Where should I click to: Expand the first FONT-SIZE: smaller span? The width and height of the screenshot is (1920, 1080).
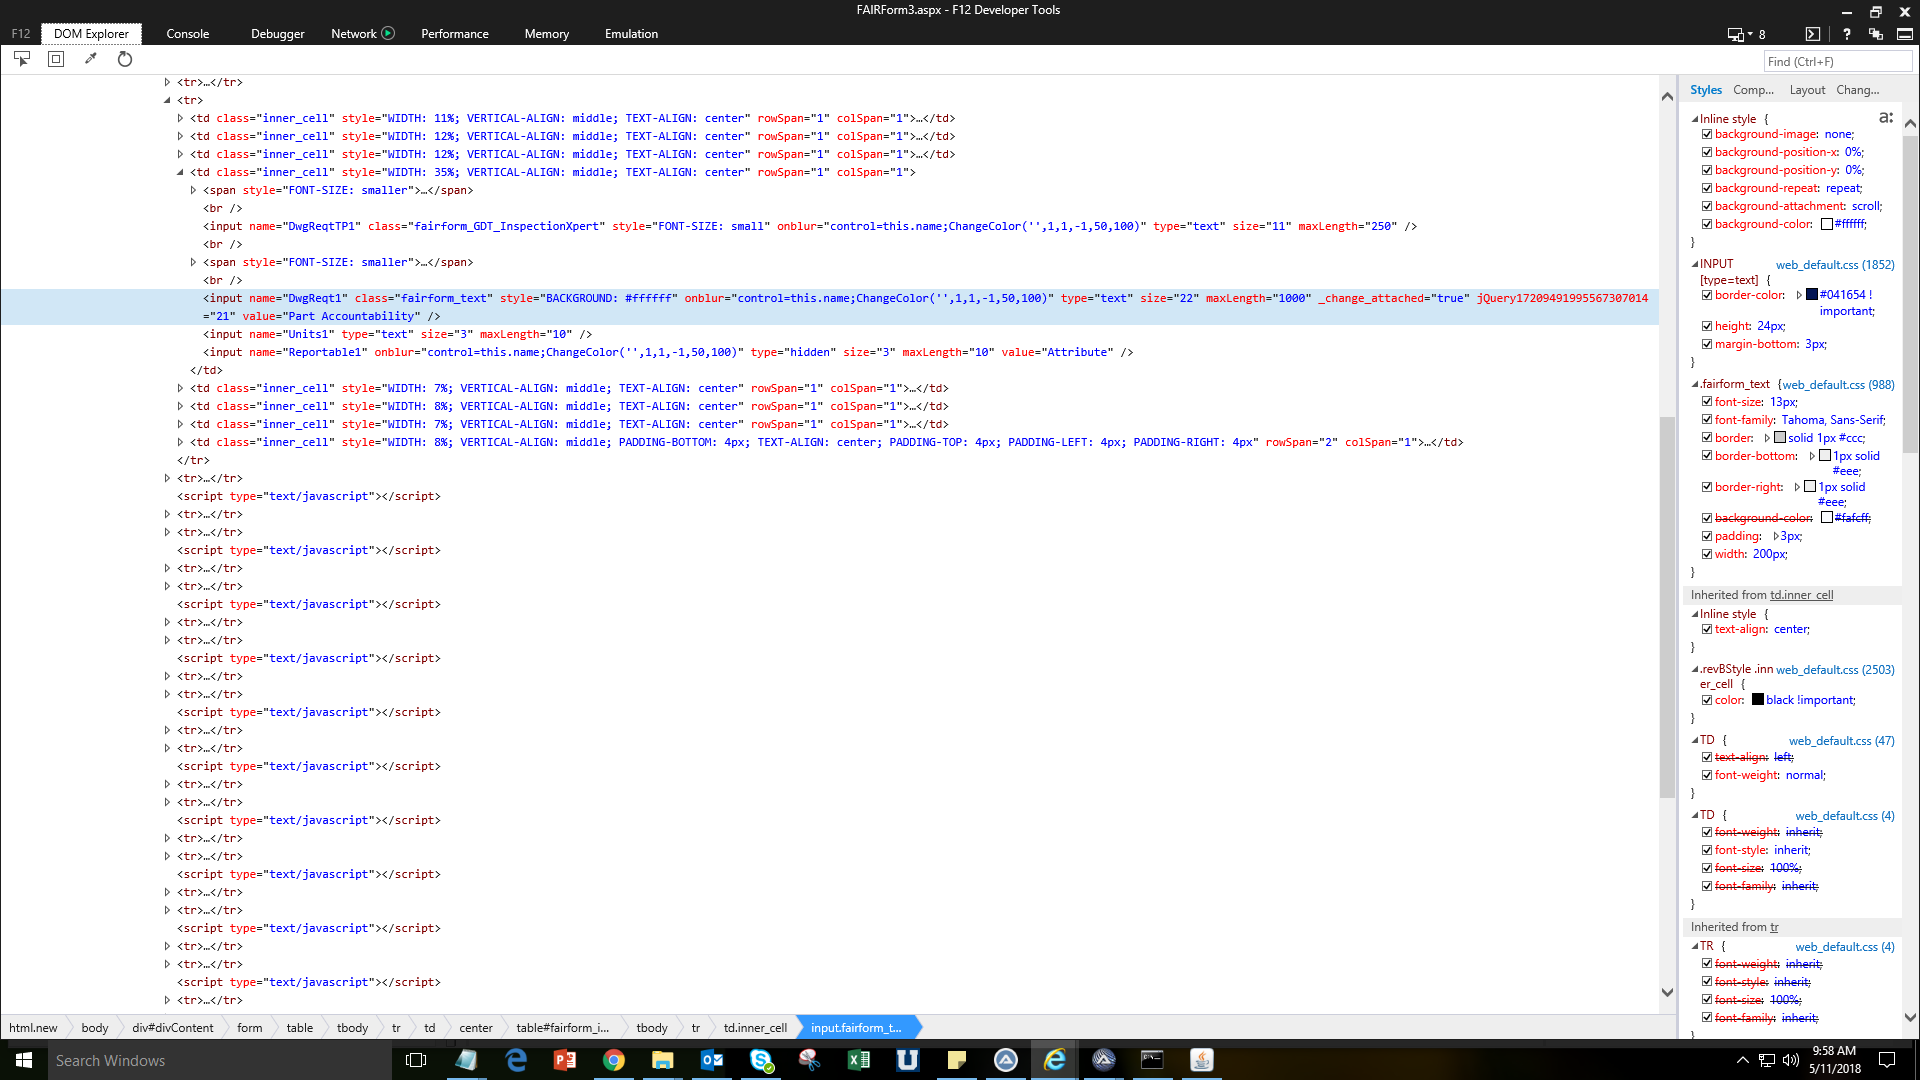[193, 190]
